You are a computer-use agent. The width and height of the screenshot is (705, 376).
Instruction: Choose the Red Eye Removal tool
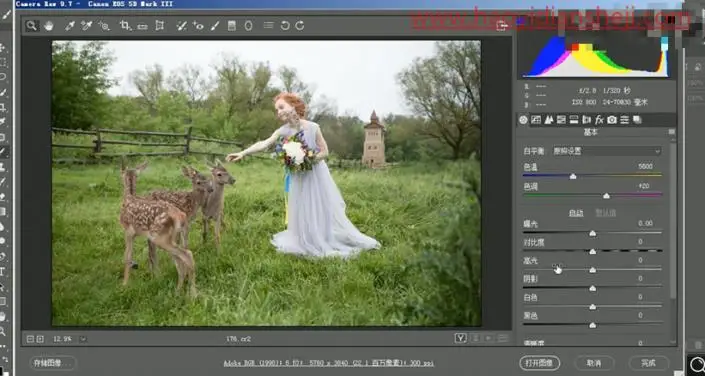point(198,26)
